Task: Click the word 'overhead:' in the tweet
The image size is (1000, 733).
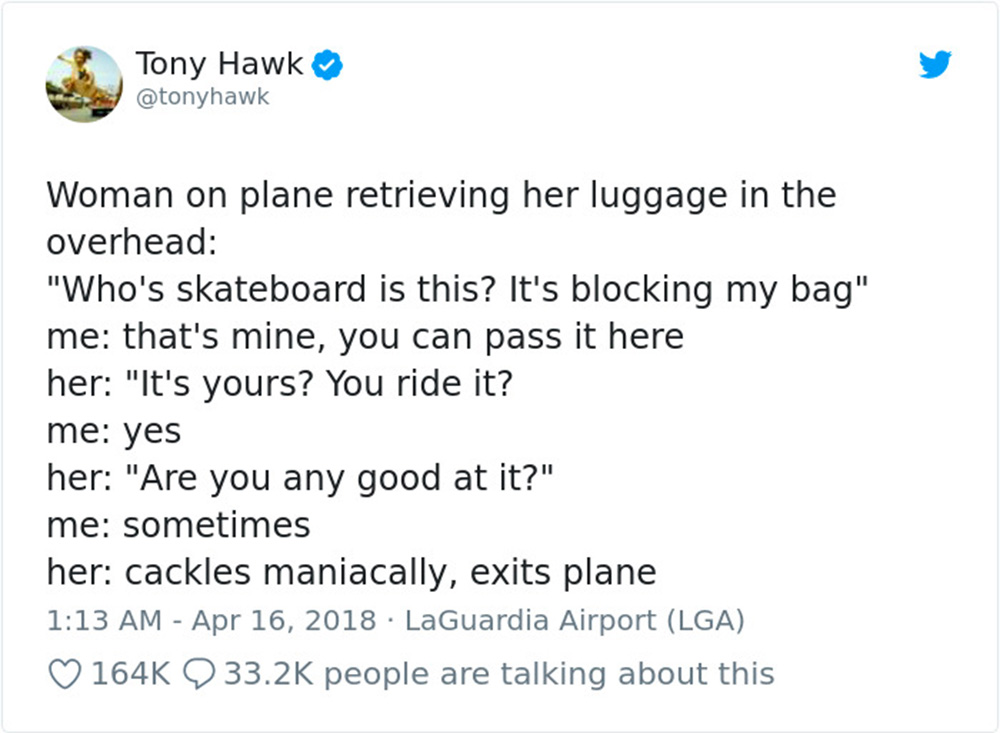Action: 132,242
